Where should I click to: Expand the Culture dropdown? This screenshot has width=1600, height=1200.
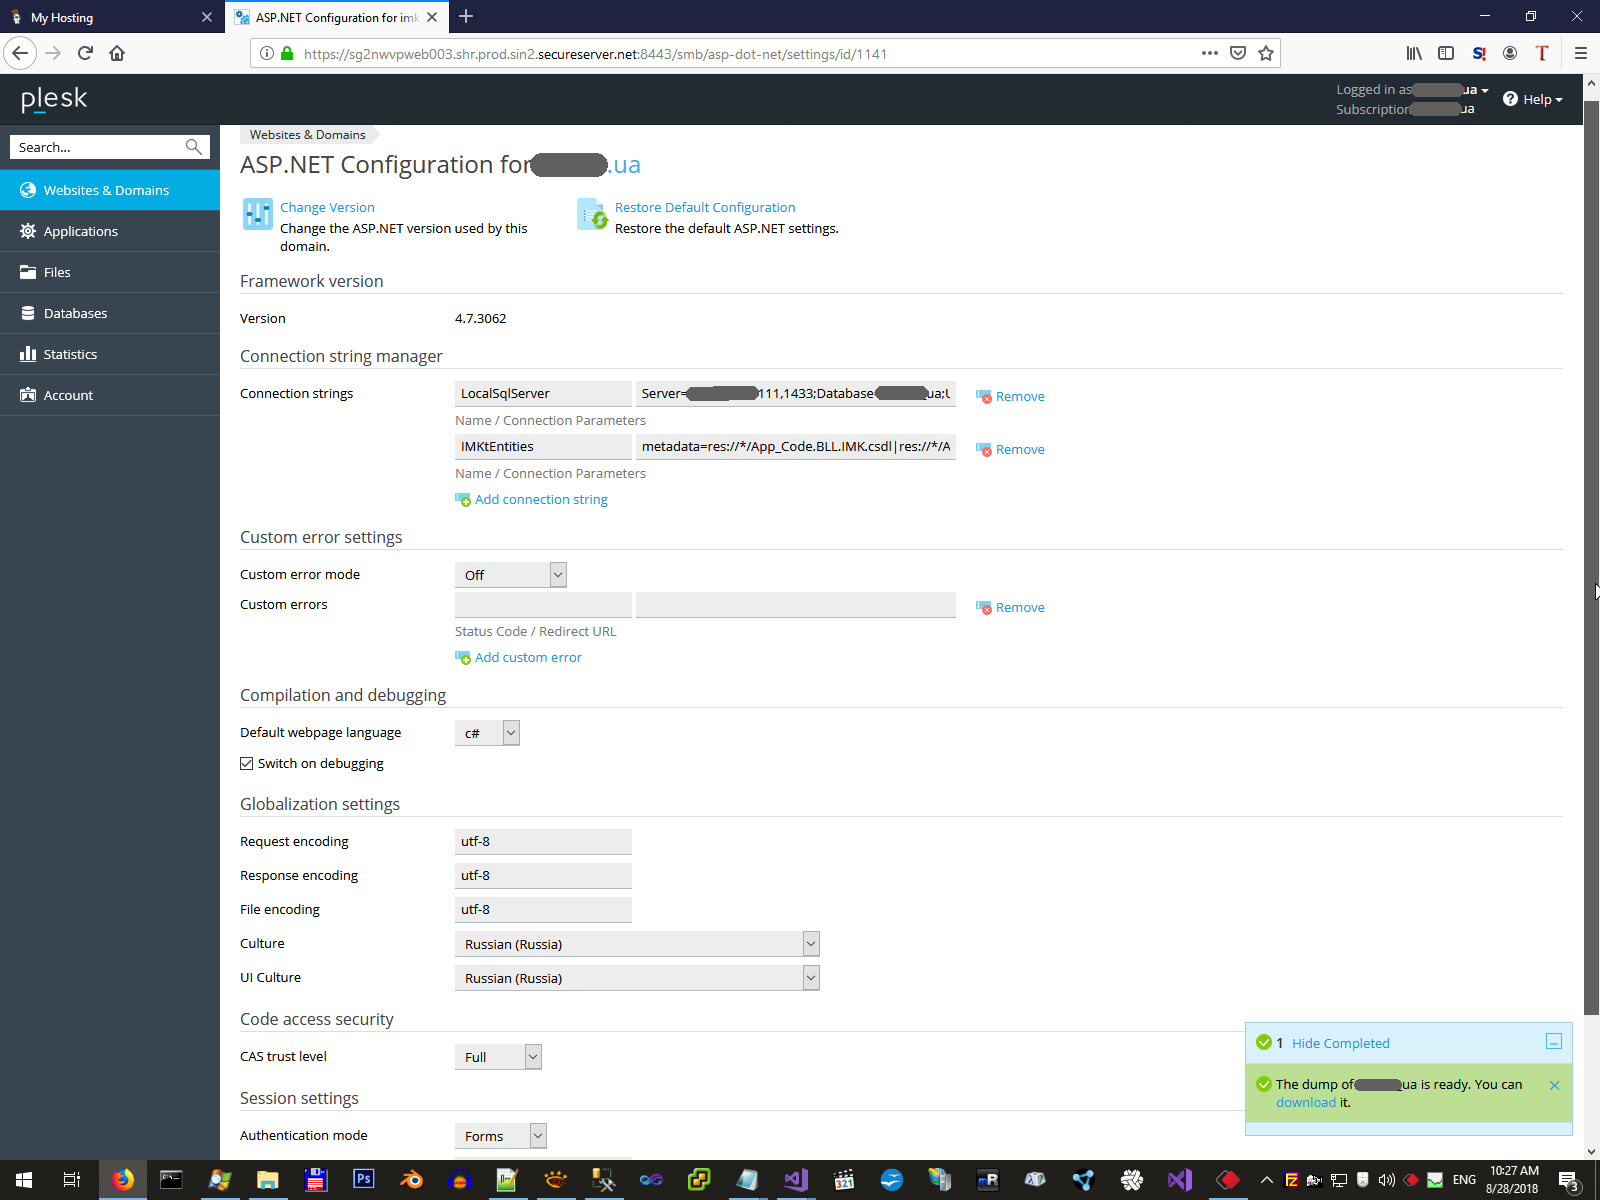point(637,944)
